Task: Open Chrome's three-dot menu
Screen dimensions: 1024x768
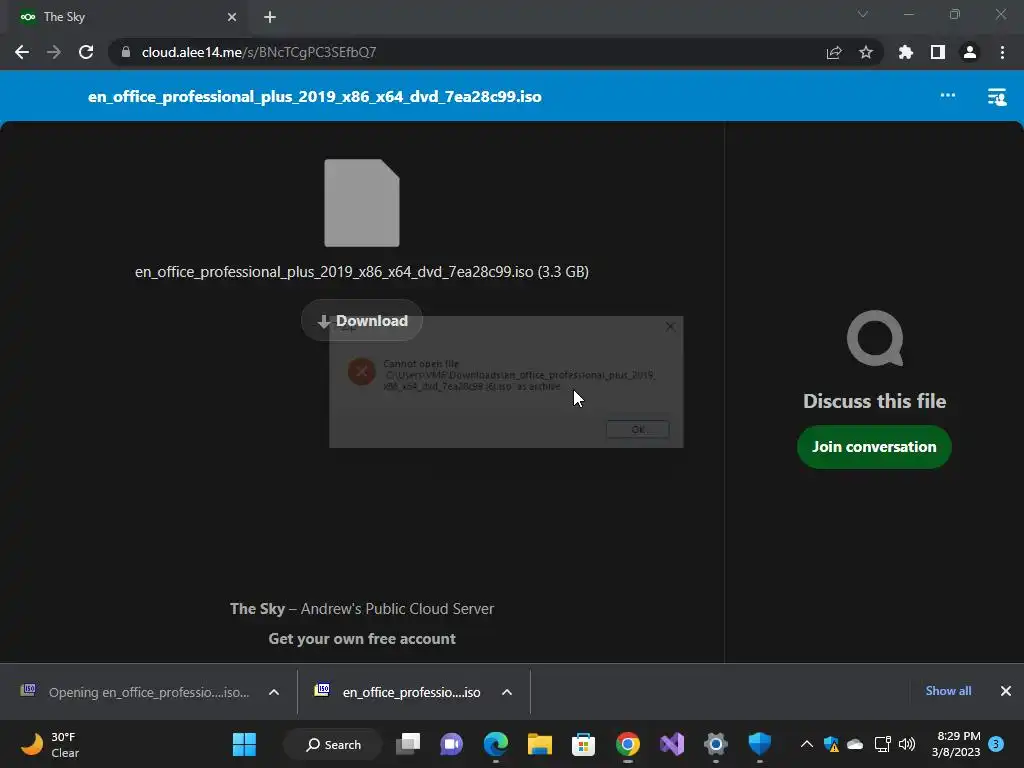Action: tap(1002, 52)
